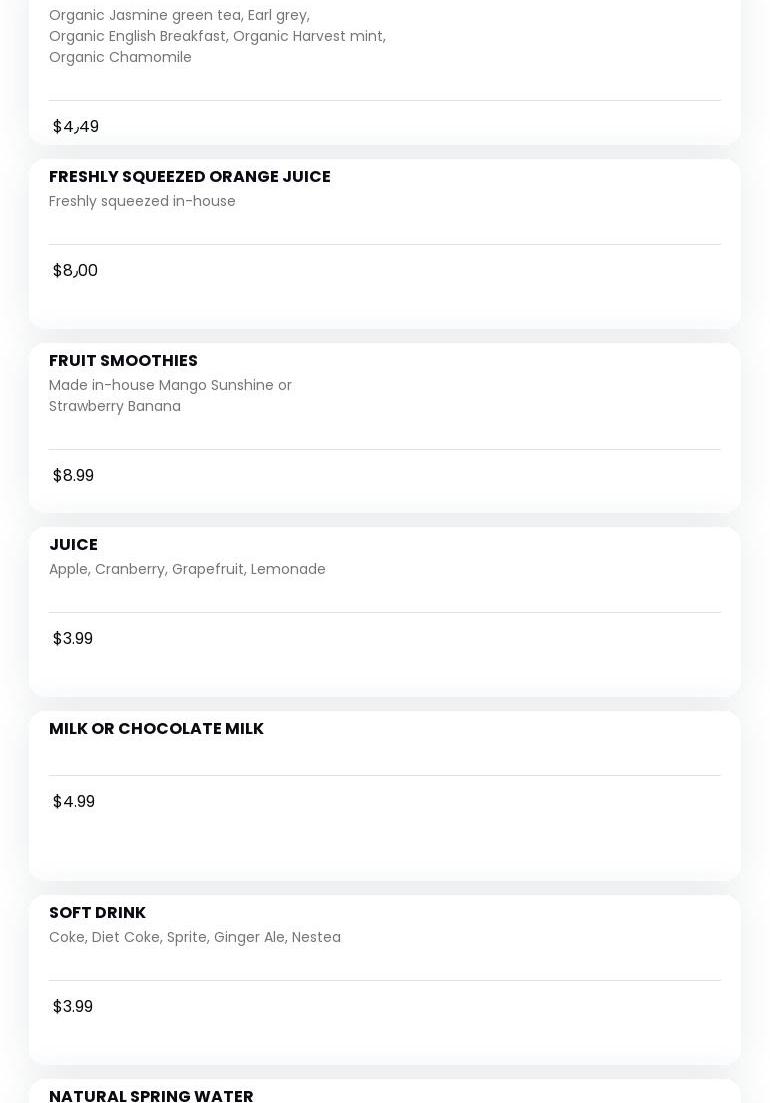770x1103 pixels.
Task: Click the $4.49 tea price
Action: 76,127
